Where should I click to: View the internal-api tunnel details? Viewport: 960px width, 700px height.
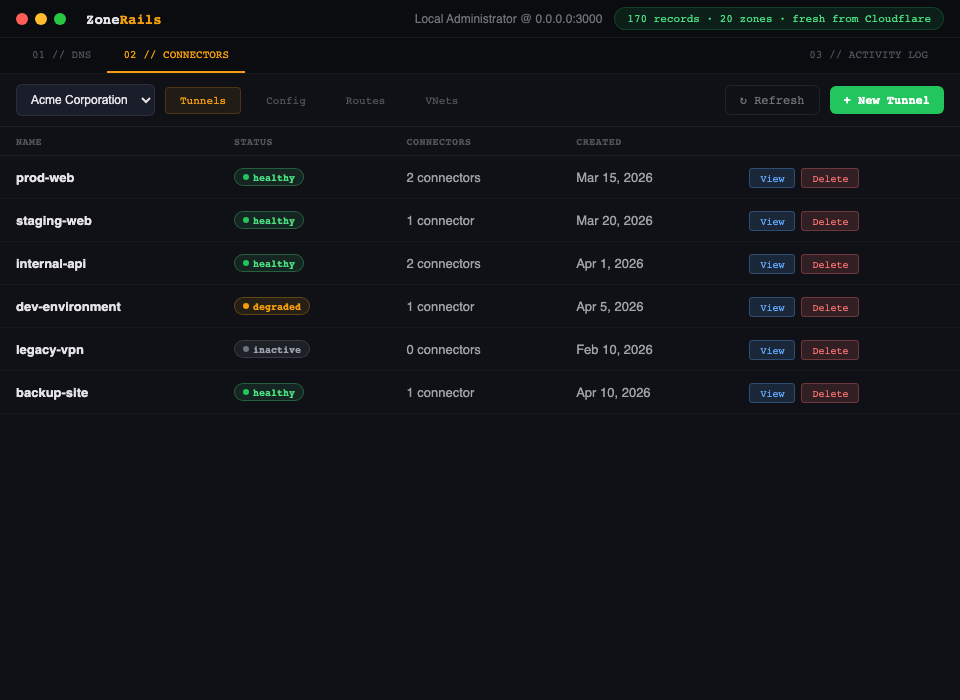771,264
